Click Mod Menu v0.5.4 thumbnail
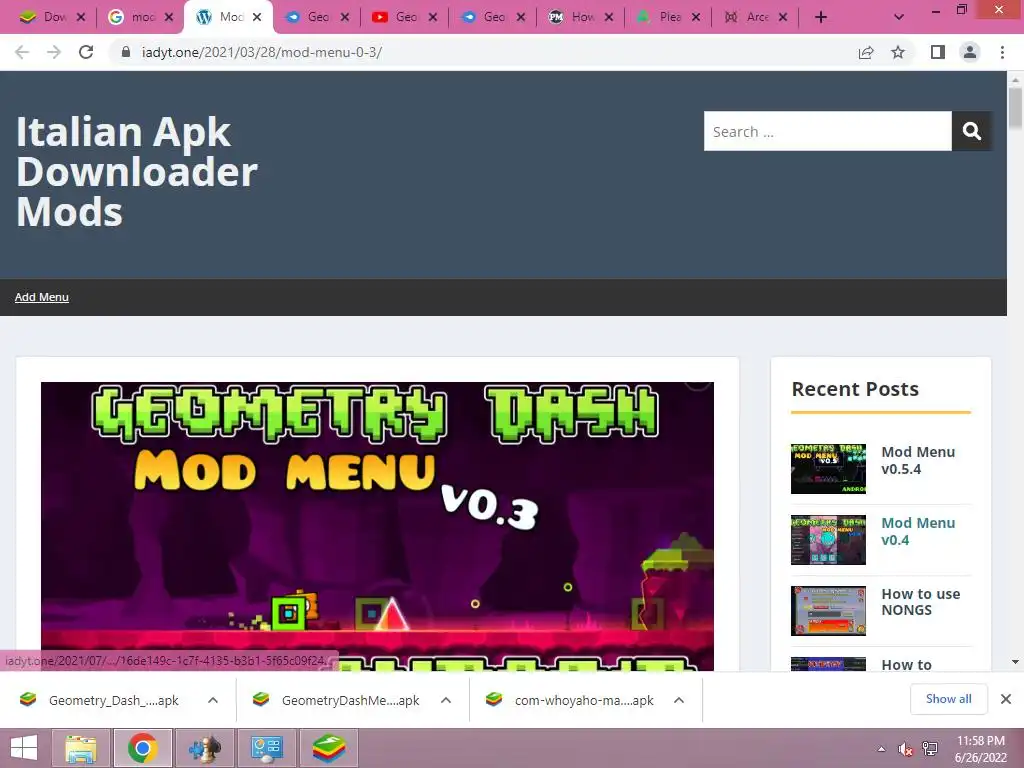1024x768 pixels. (x=828, y=469)
